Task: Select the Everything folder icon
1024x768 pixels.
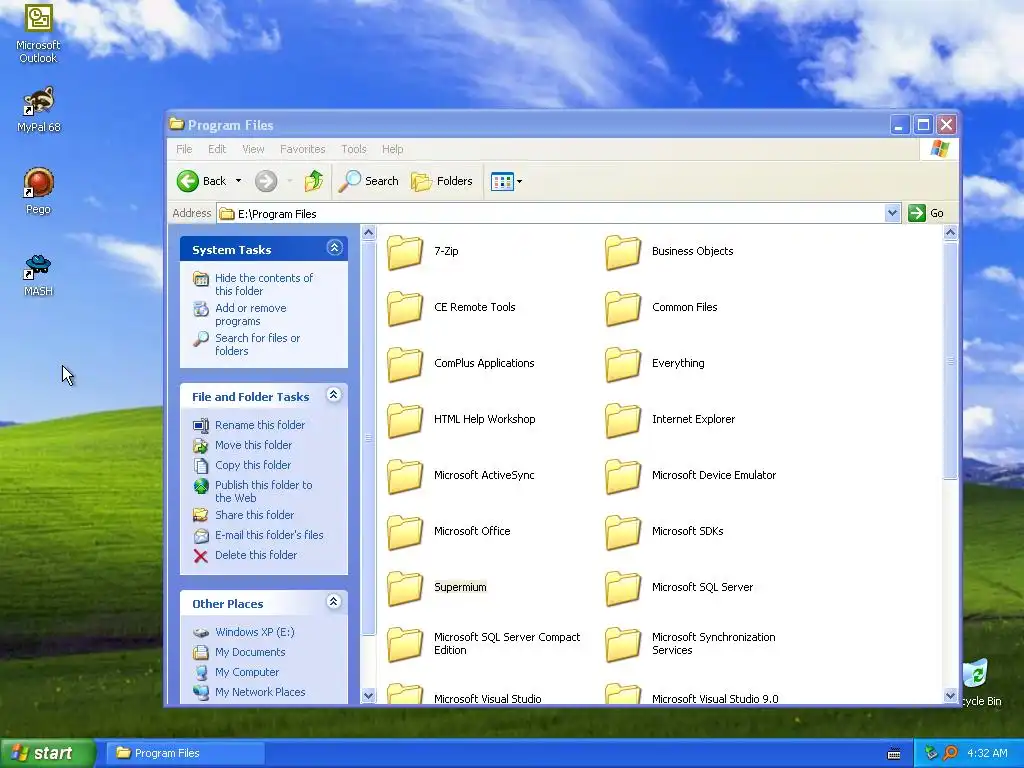Action: (622, 364)
